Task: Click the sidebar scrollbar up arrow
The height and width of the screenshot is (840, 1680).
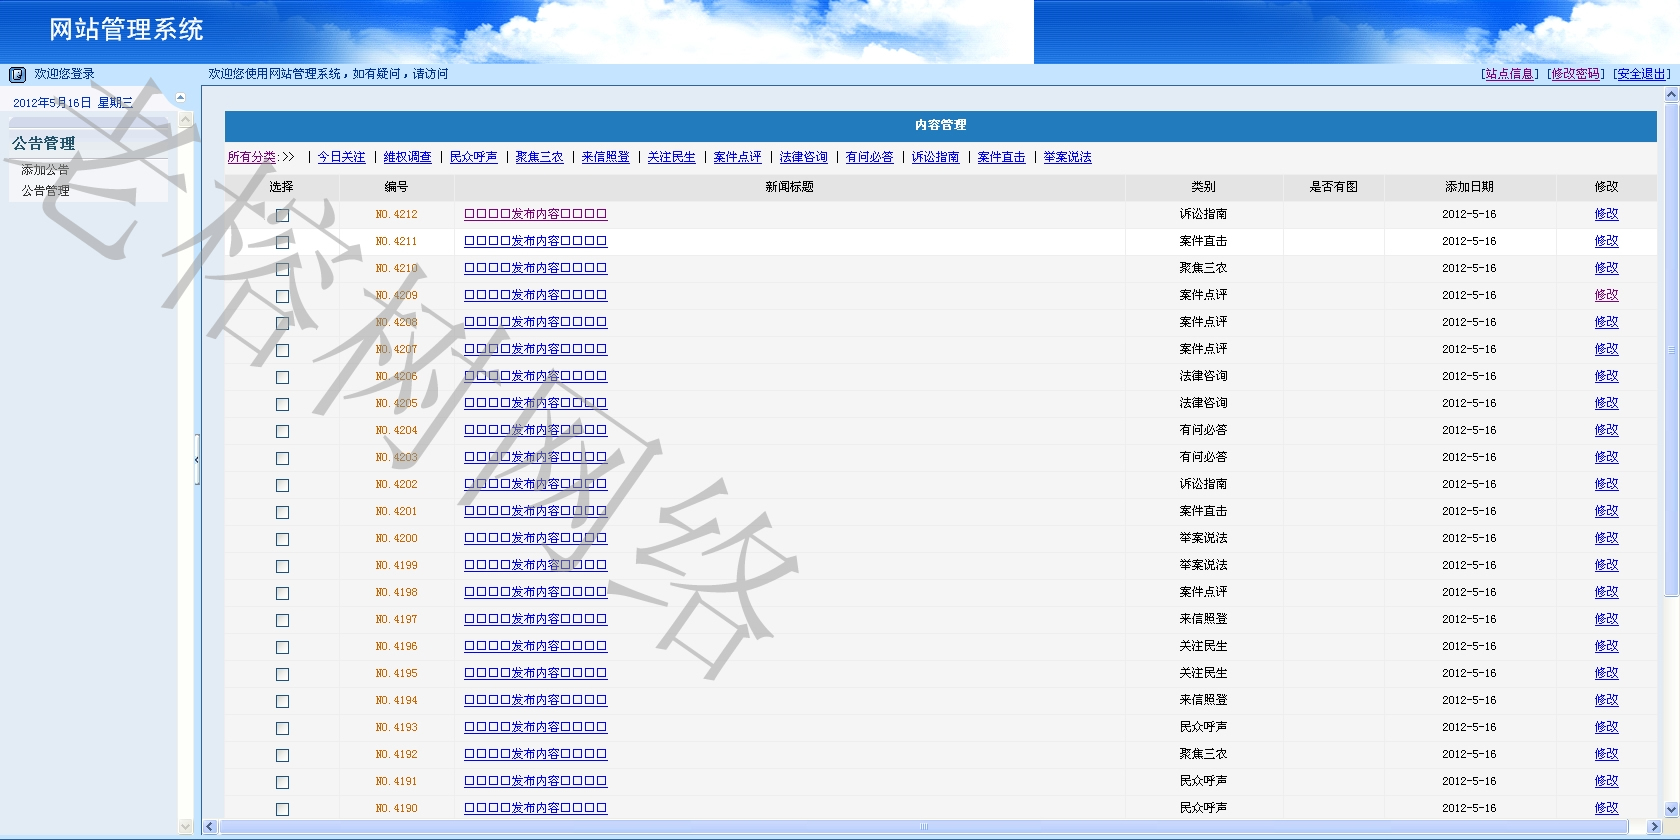Action: [185, 119]
